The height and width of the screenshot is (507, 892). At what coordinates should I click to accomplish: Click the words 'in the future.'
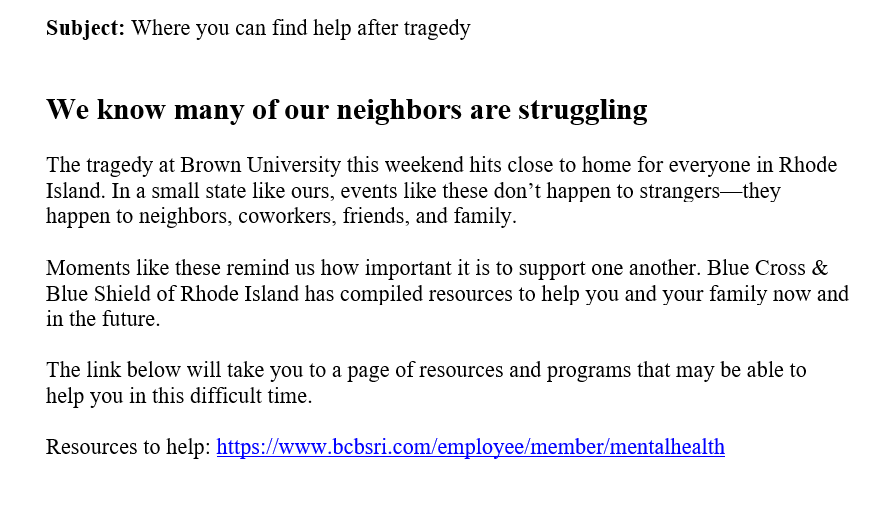tap(103, 319)
